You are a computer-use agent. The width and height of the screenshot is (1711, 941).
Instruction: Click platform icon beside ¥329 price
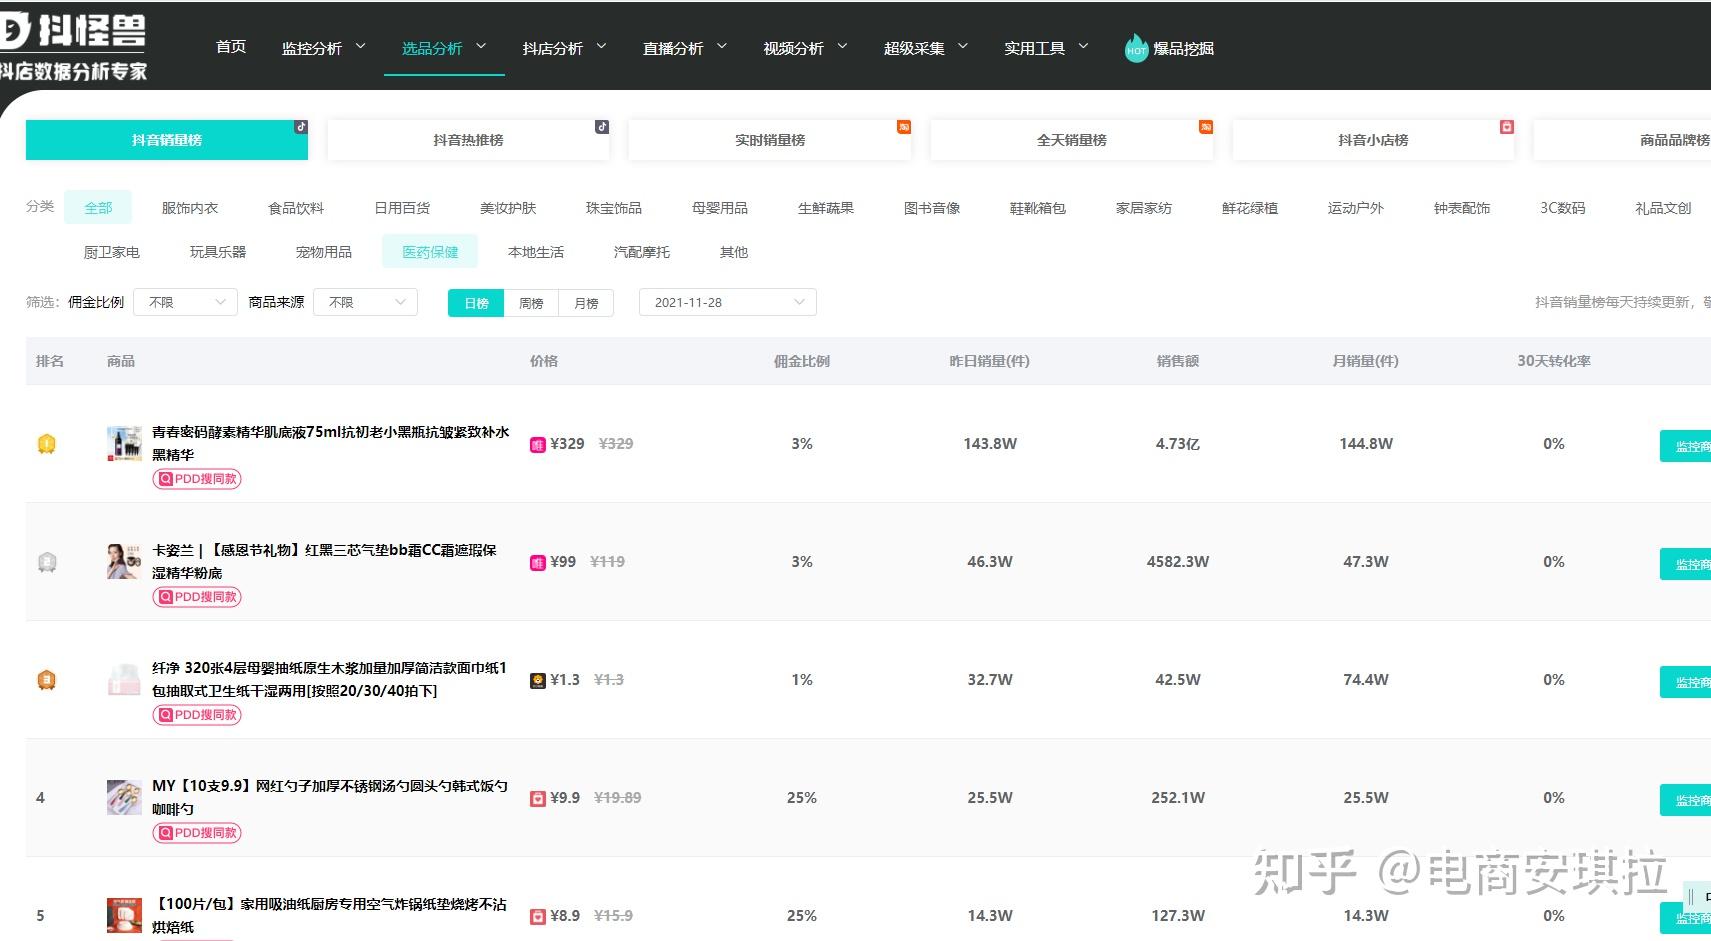click(537, 444)
